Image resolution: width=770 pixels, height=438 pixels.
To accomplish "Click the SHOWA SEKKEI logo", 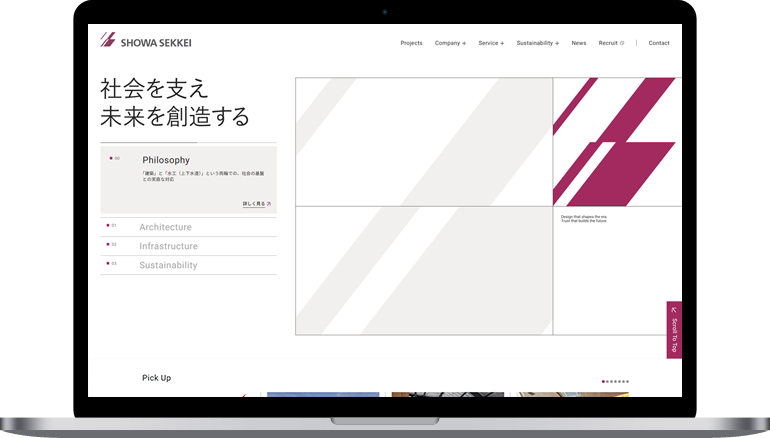I will coord(146,40).
